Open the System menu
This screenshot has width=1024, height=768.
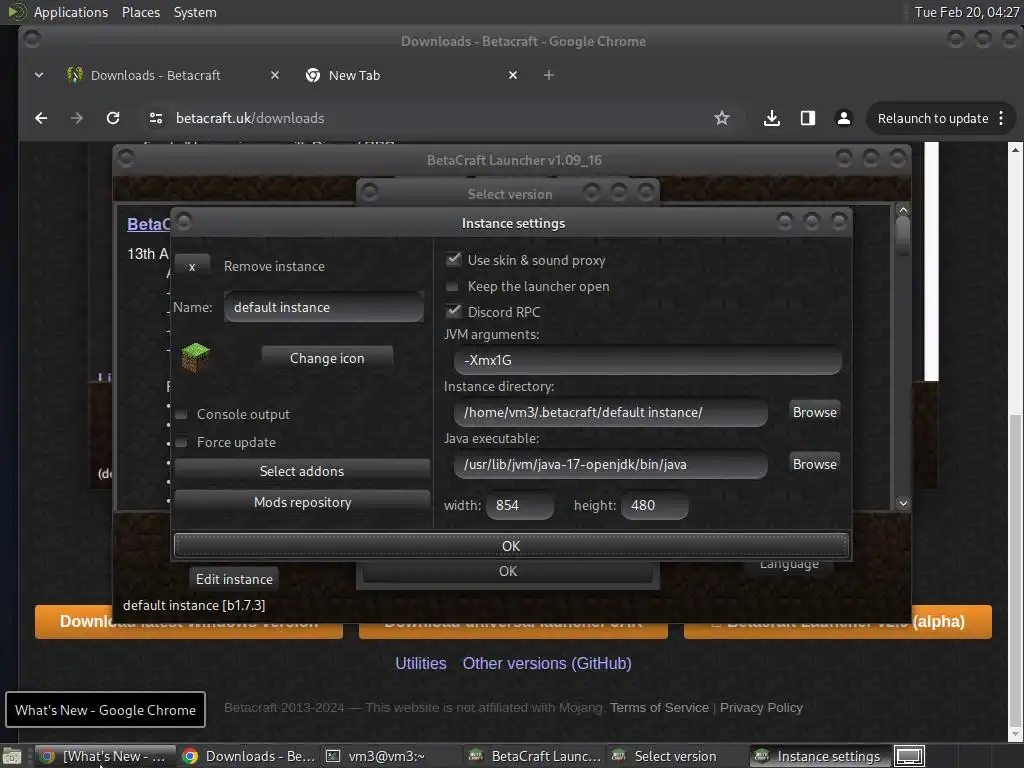(x=195, y=12)
